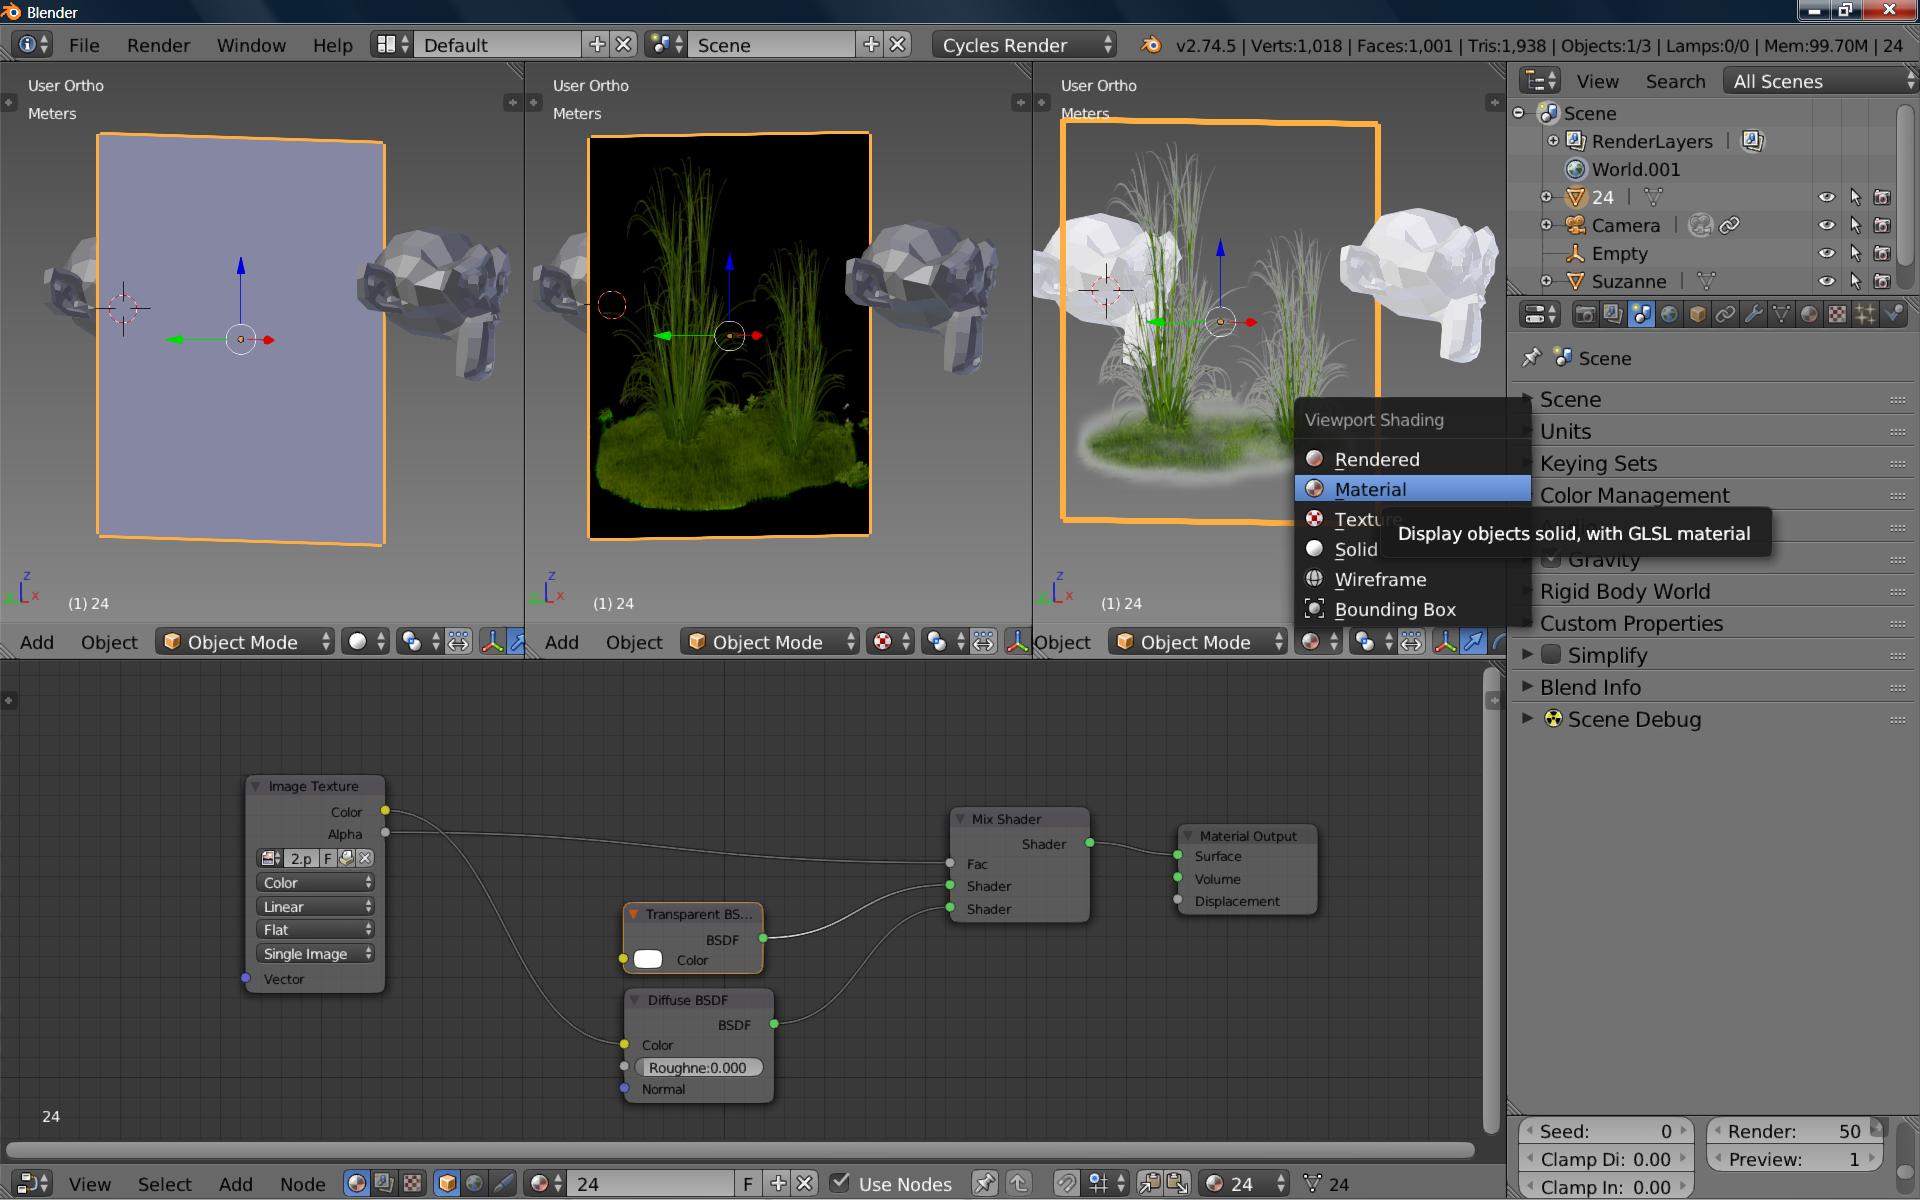Open the Particles properties tab

click(x=1865, y=315)
